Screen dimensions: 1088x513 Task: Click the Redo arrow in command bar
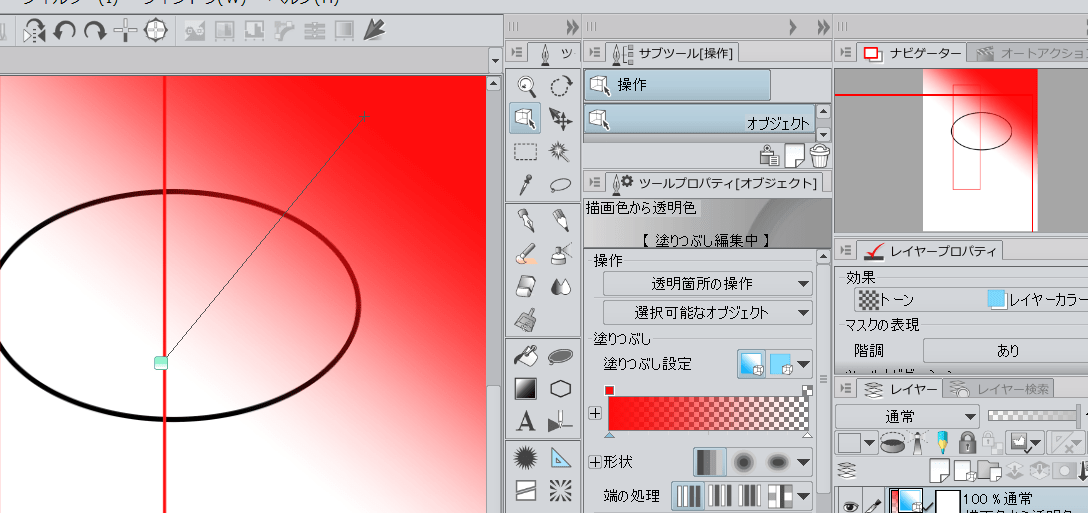coord(94,30)
